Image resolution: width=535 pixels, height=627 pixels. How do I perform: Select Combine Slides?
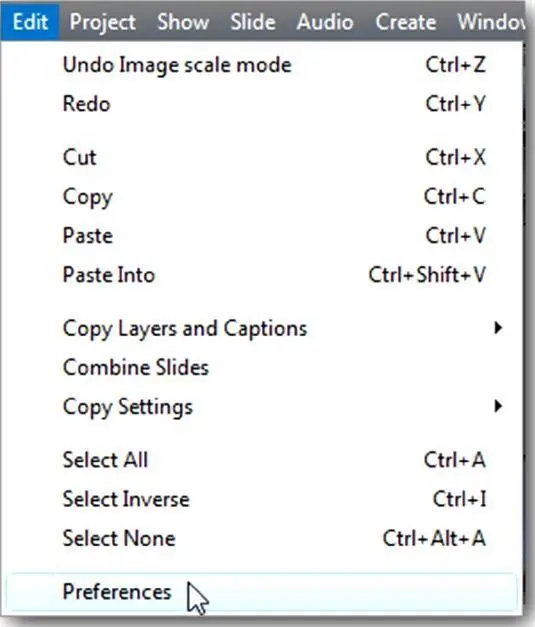pos(262,367)
